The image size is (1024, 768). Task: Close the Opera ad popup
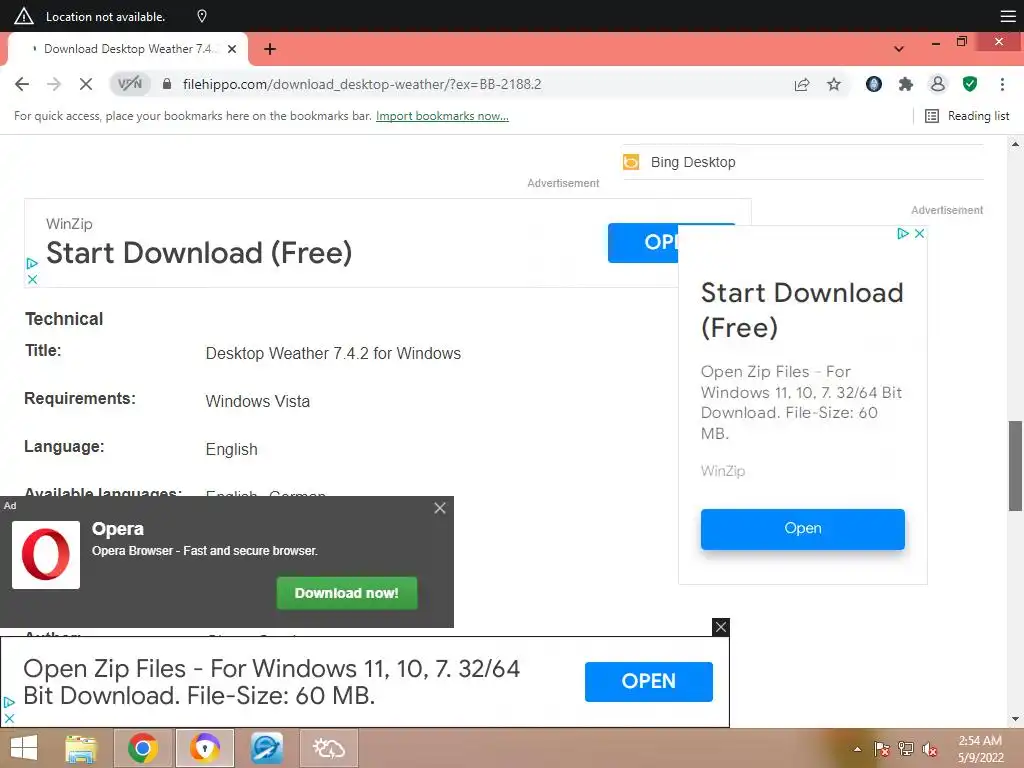tap(440, 508)
